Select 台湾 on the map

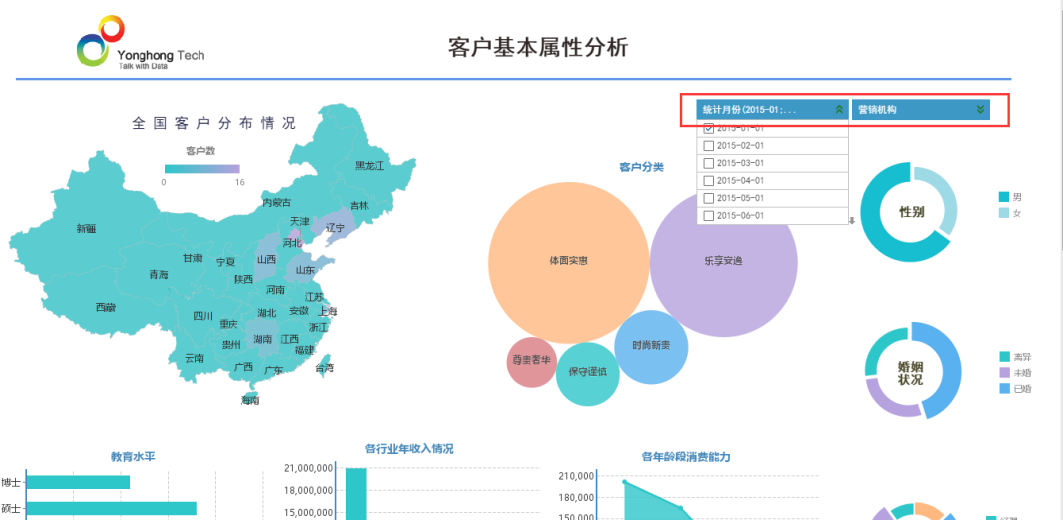pyautogui.click(x=324, y=368)
